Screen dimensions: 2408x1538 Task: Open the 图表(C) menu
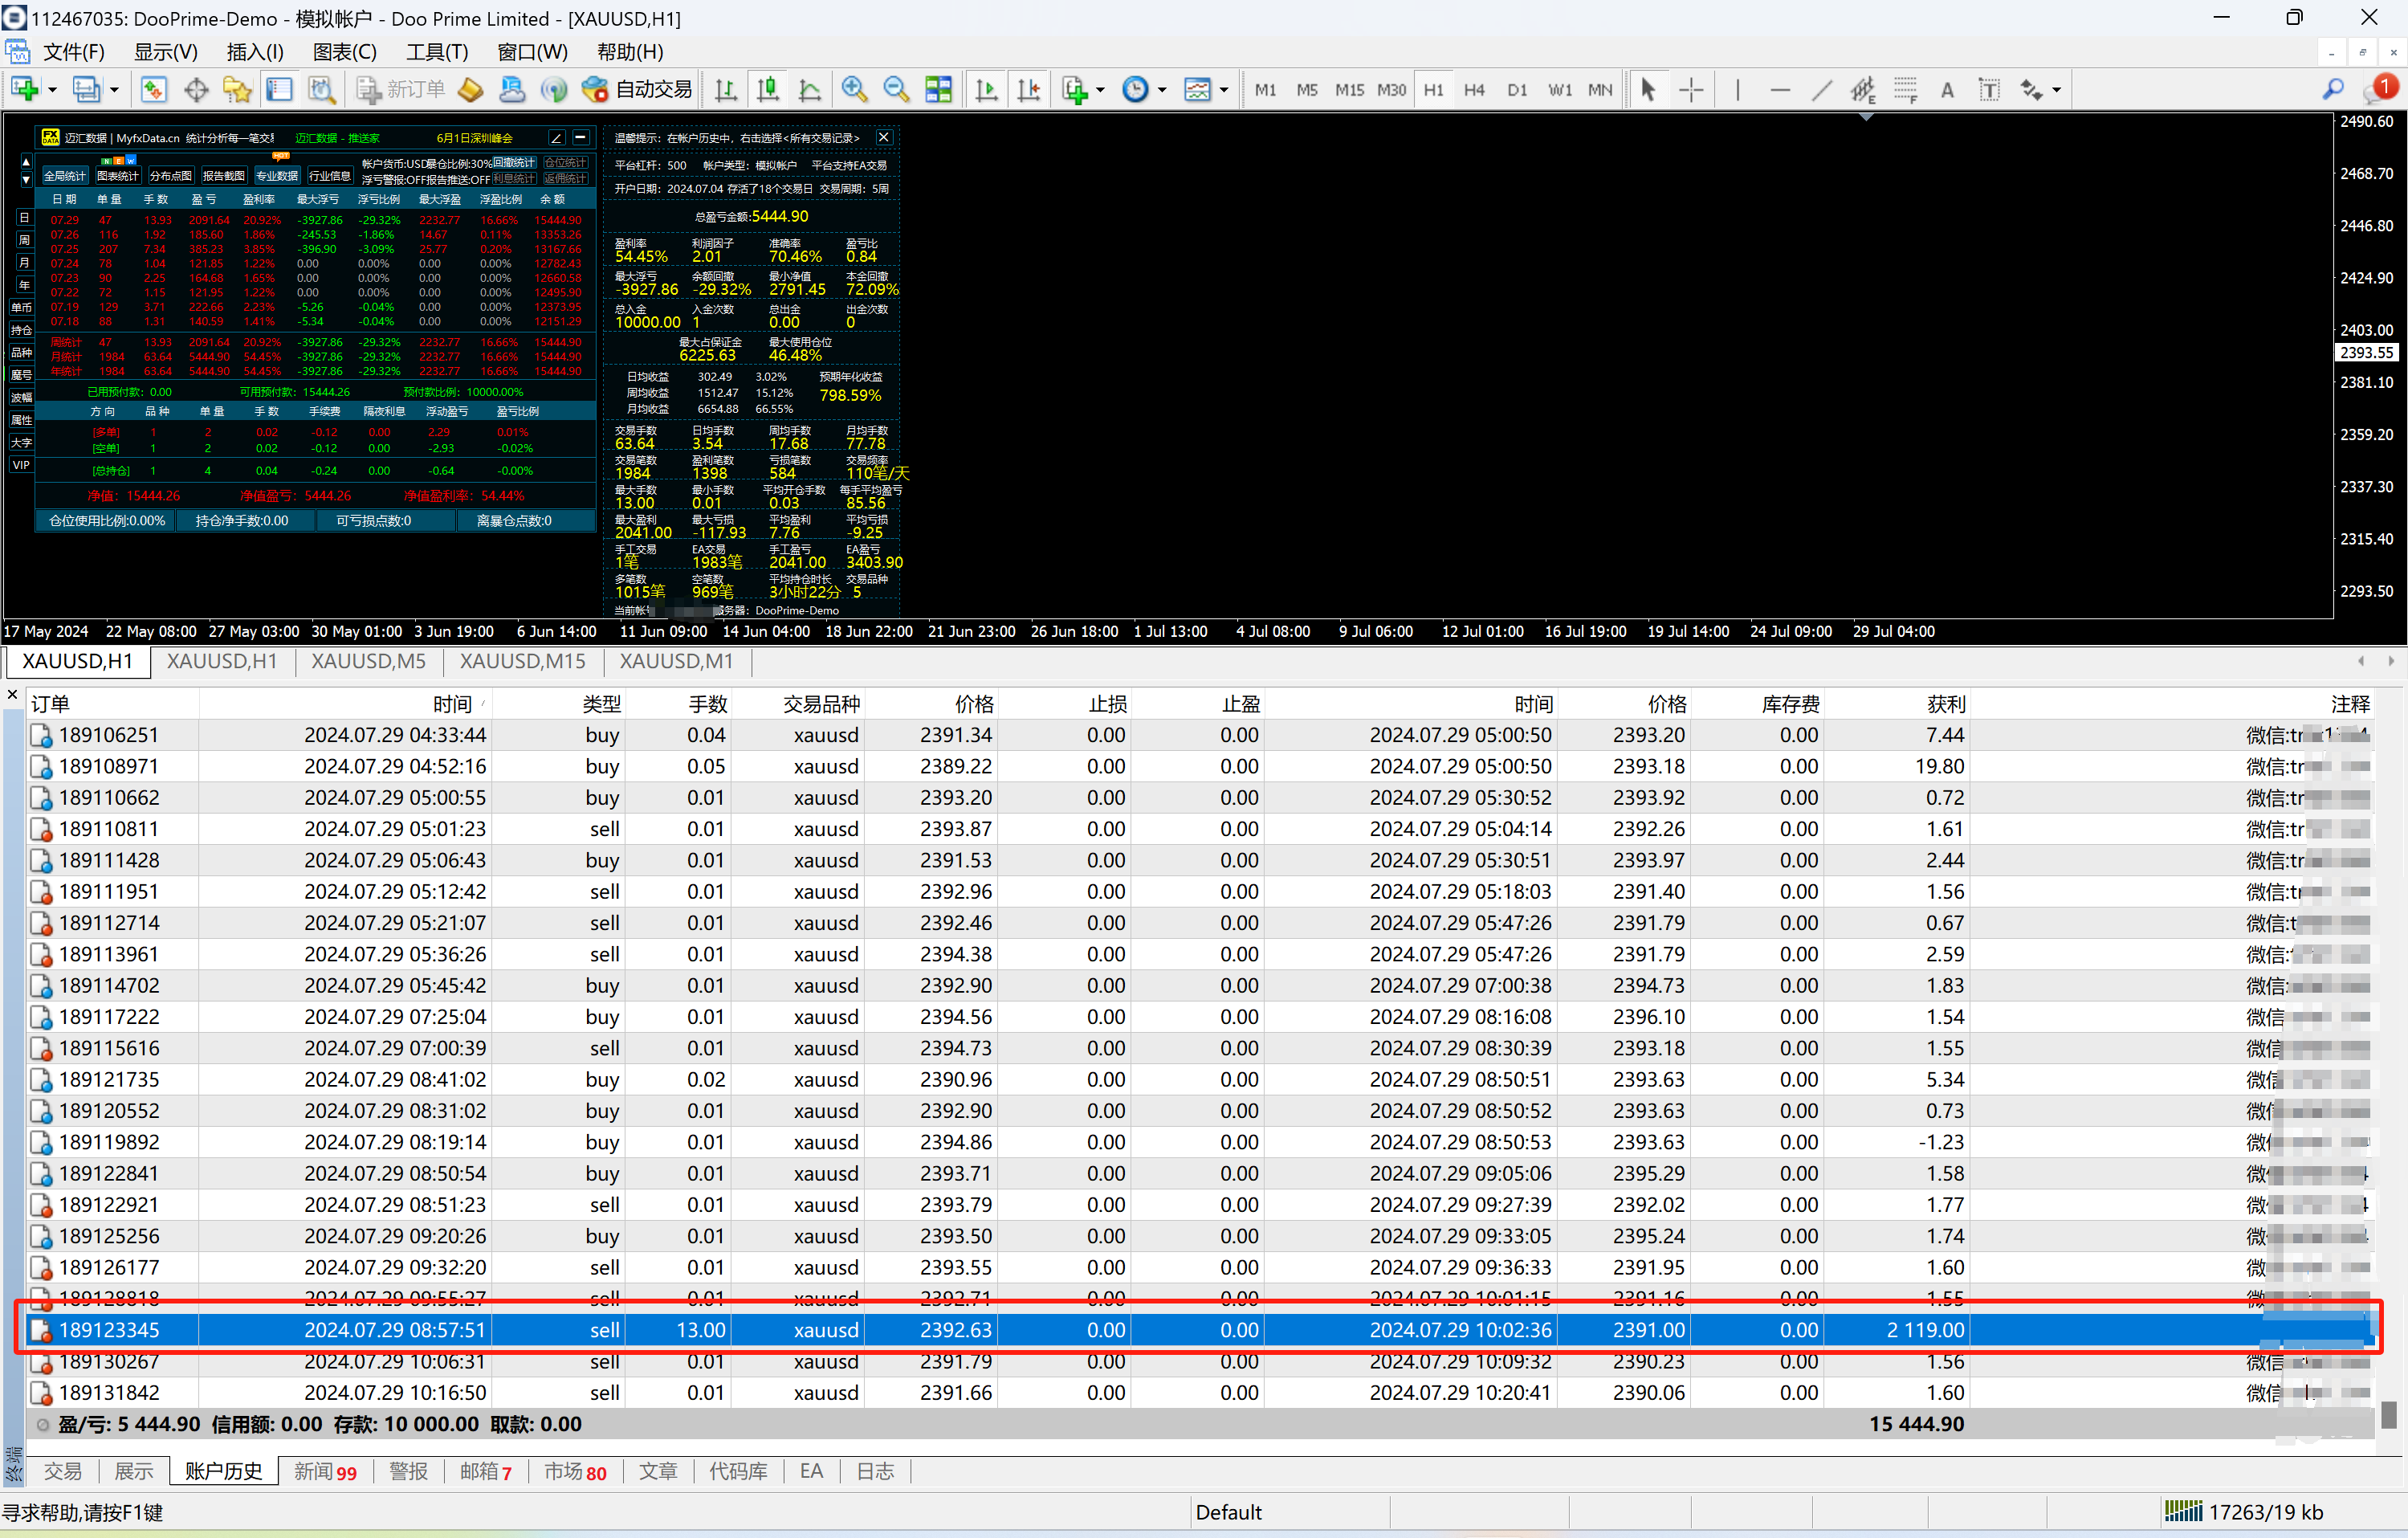344,52
